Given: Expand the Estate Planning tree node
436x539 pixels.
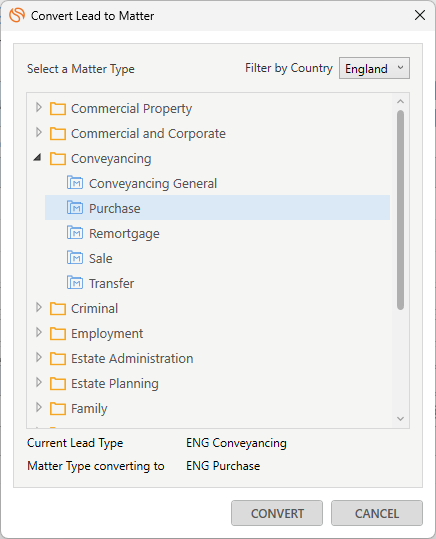Looking at the screenshot, I should 39,382.
